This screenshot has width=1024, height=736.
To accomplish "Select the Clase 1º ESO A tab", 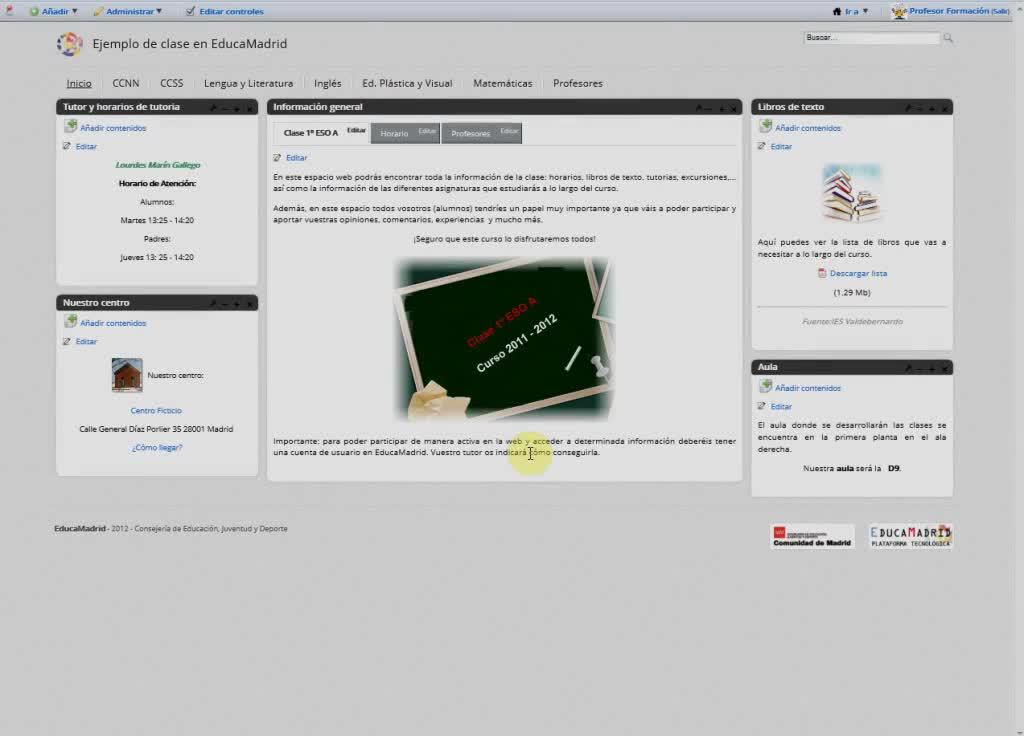I will (x=311, y=133).
